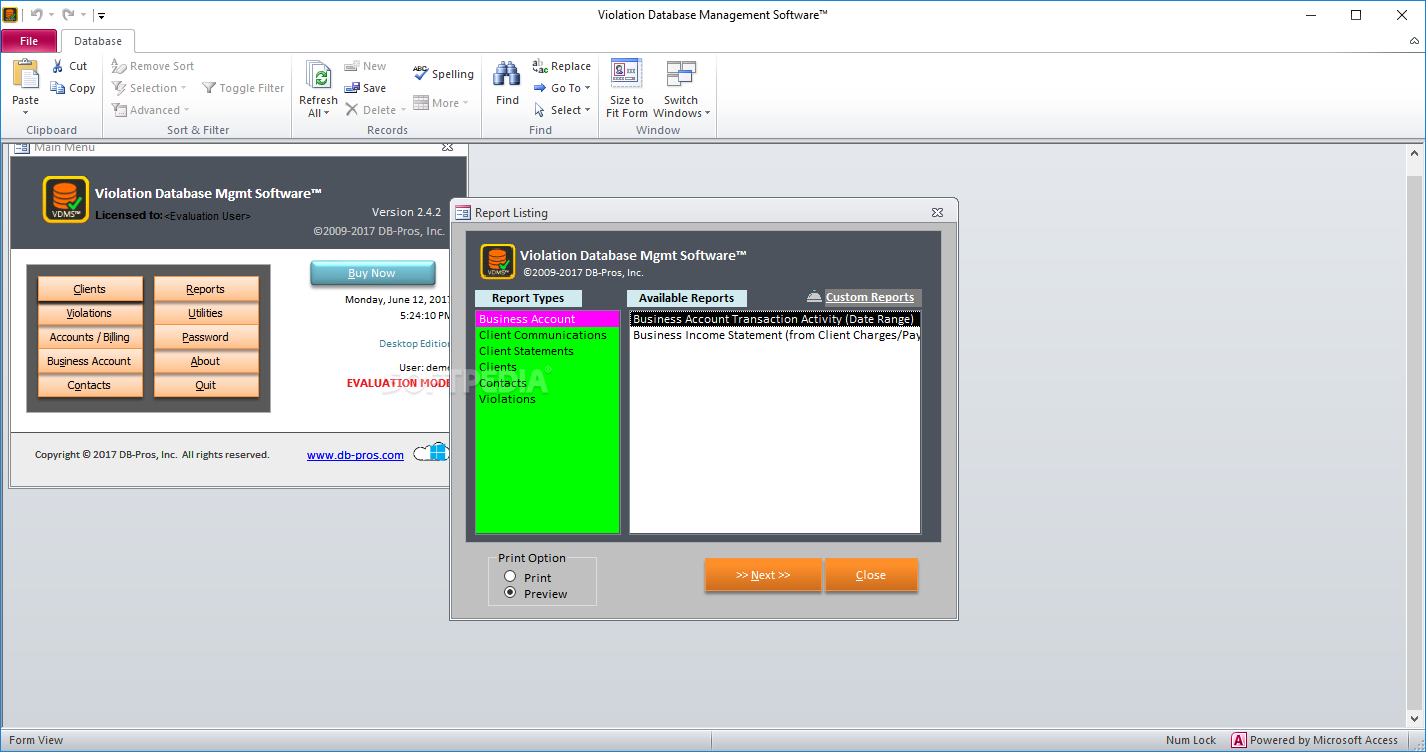1426x752 pixels.
Task: Click the Violations button in Main Menu
Action: pos(90,313)
